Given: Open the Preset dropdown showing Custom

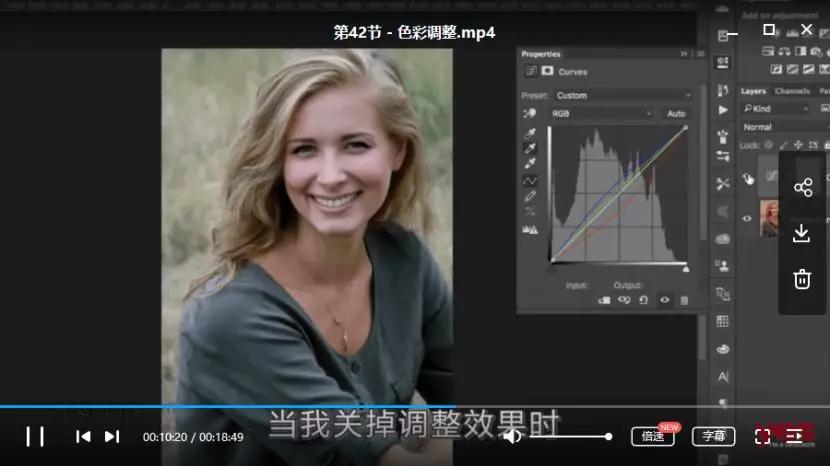Looking at the screenshot, I should pos(624,95).
